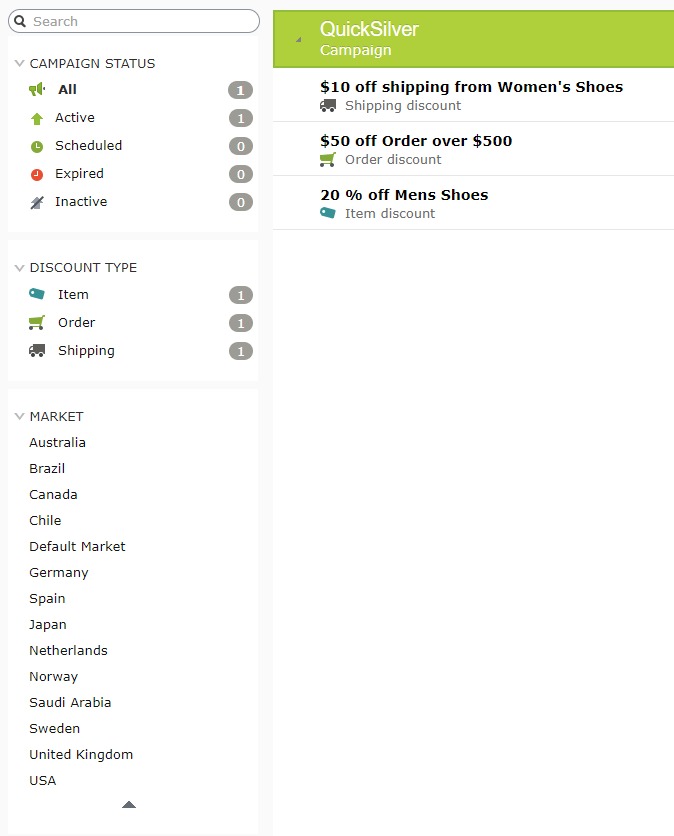Screen dimensions: 674x836
Task: Click the red Expired clock icon
Action: [37, 174]
